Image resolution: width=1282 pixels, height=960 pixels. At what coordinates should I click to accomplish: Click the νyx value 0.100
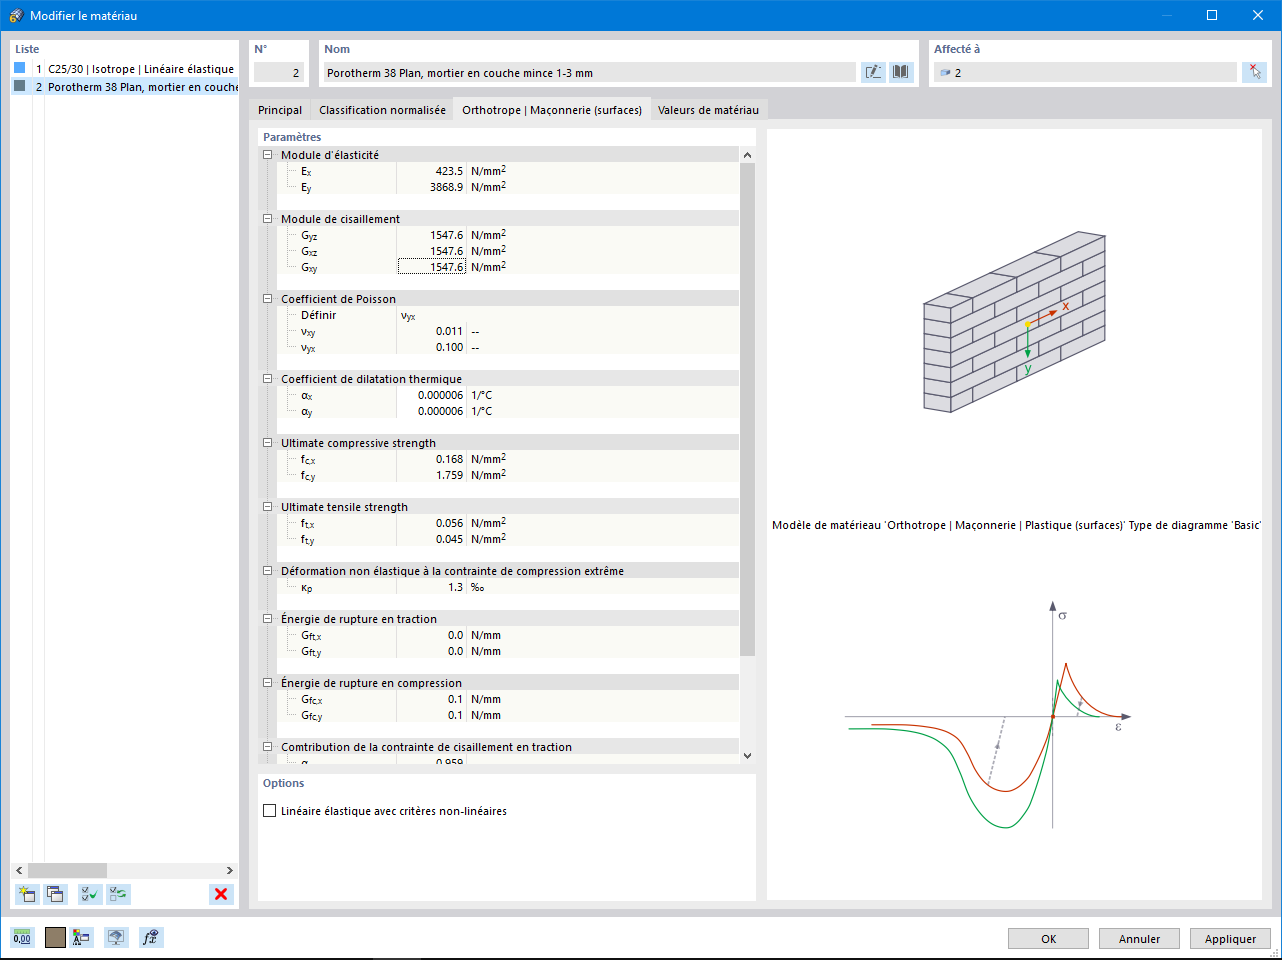[x=431, y=347]
